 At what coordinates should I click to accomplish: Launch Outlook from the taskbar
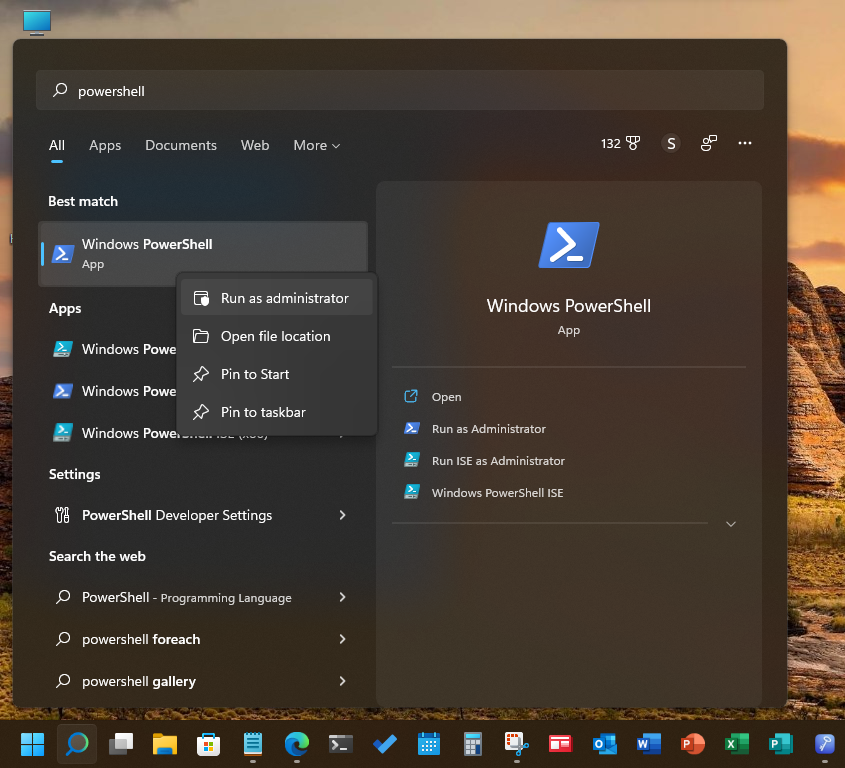[x=605, y=744]
